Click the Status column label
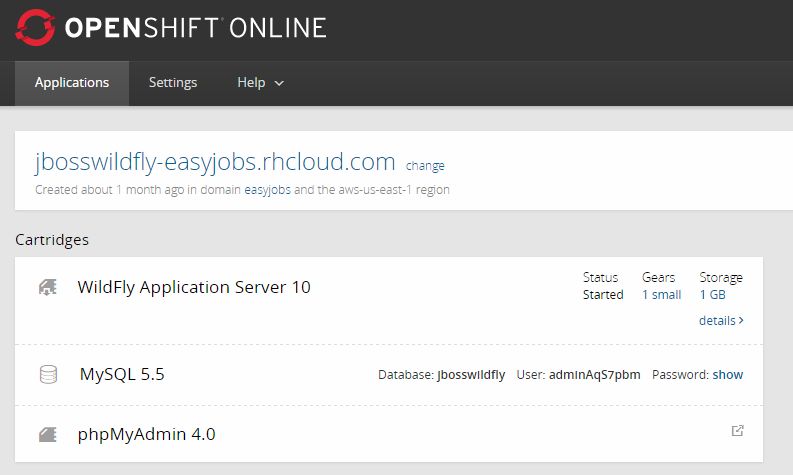Image resolution: width=793 pixels, height=475 pixels. coord(600,277)
